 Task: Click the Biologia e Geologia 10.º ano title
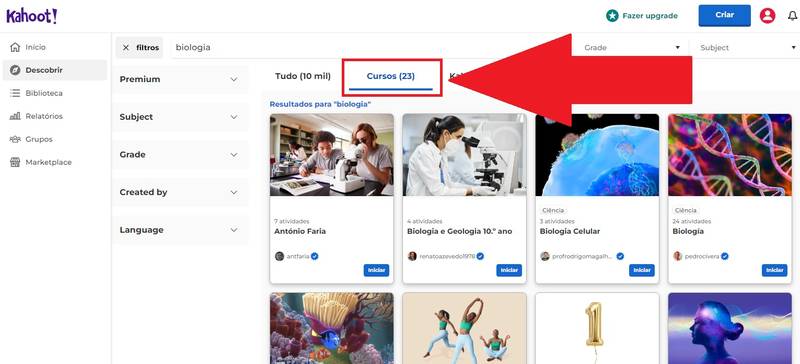(459, 231)
